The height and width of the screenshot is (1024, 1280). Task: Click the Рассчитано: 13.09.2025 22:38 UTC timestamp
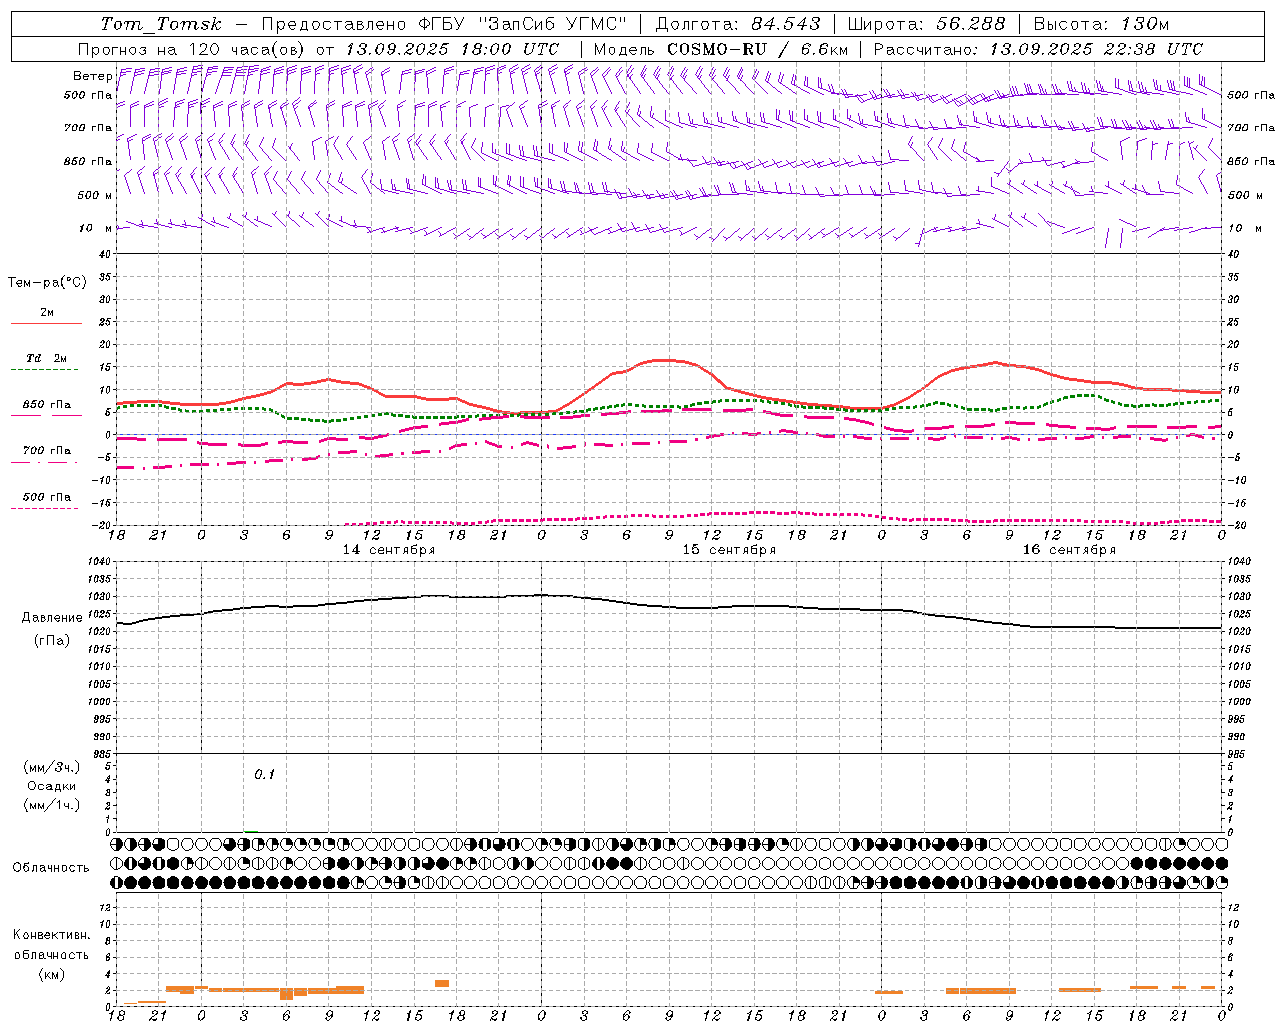pyautogui.click(x=1038, y=49)
